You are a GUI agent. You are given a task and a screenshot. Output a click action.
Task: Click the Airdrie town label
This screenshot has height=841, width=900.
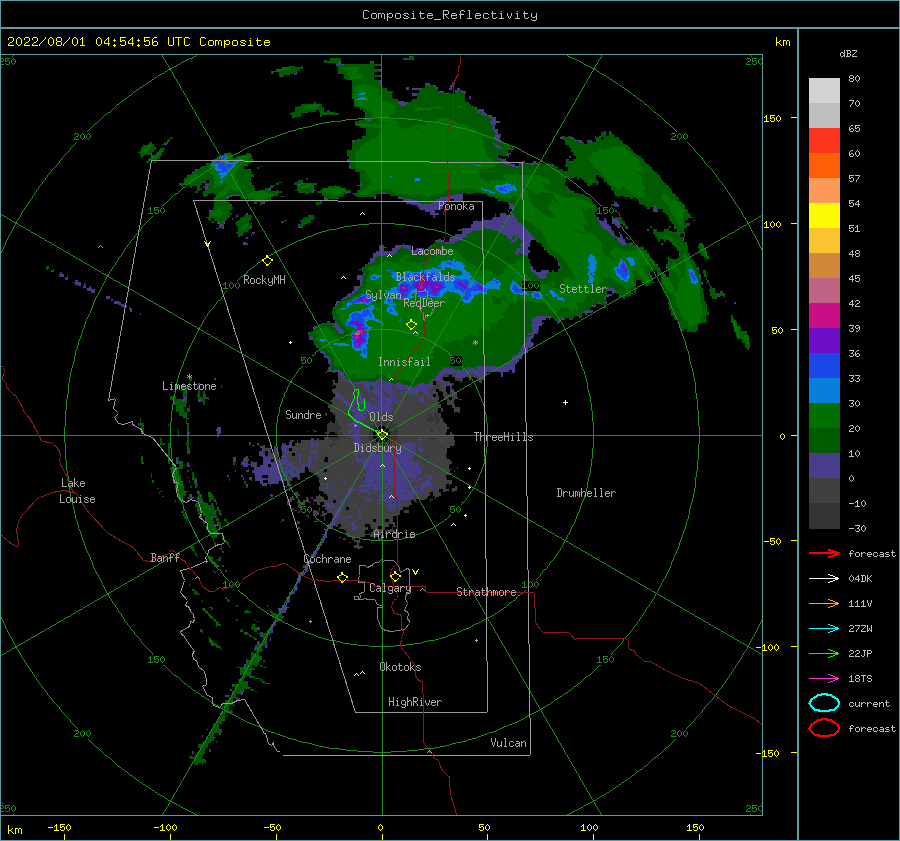pyautogui.click(x=394, y=534)
